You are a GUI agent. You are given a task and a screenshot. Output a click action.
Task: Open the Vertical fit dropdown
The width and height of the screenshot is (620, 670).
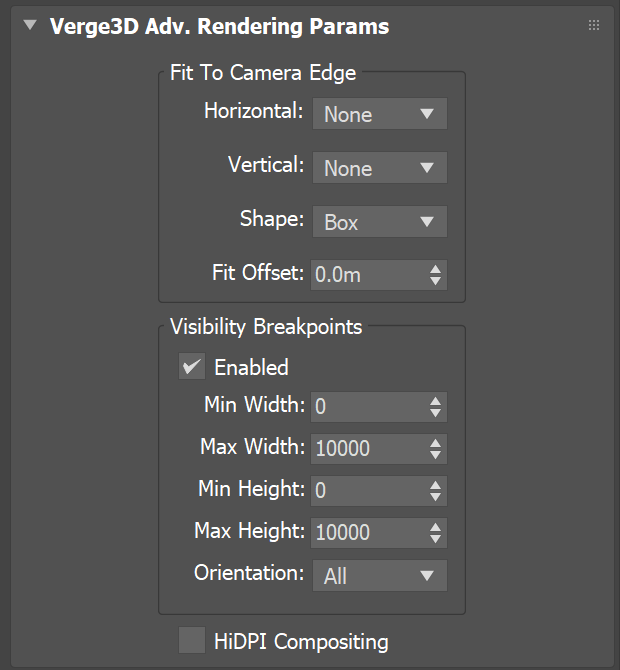380,168
